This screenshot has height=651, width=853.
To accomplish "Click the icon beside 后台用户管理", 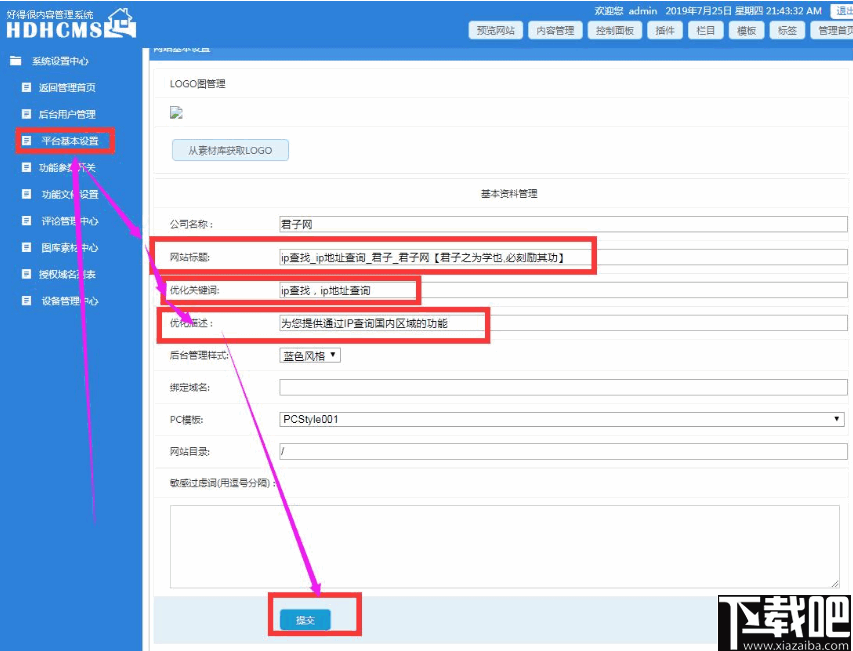I will pyautogui.click(x=26, y=114).
